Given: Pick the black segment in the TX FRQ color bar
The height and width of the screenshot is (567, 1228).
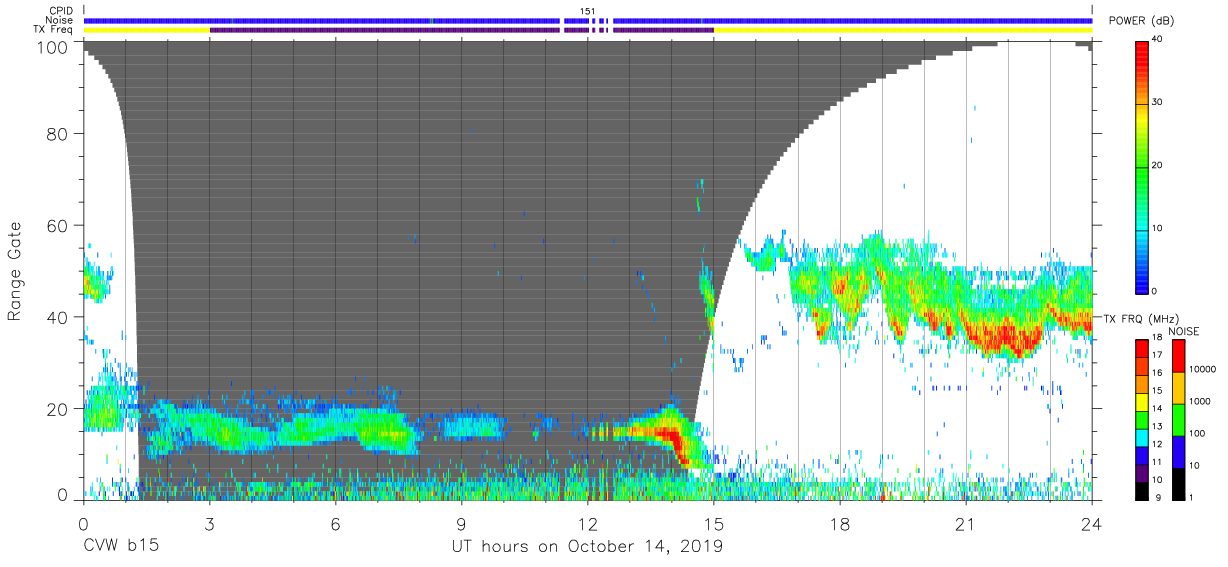Looking at the screenshot, I should (1142, 491).
